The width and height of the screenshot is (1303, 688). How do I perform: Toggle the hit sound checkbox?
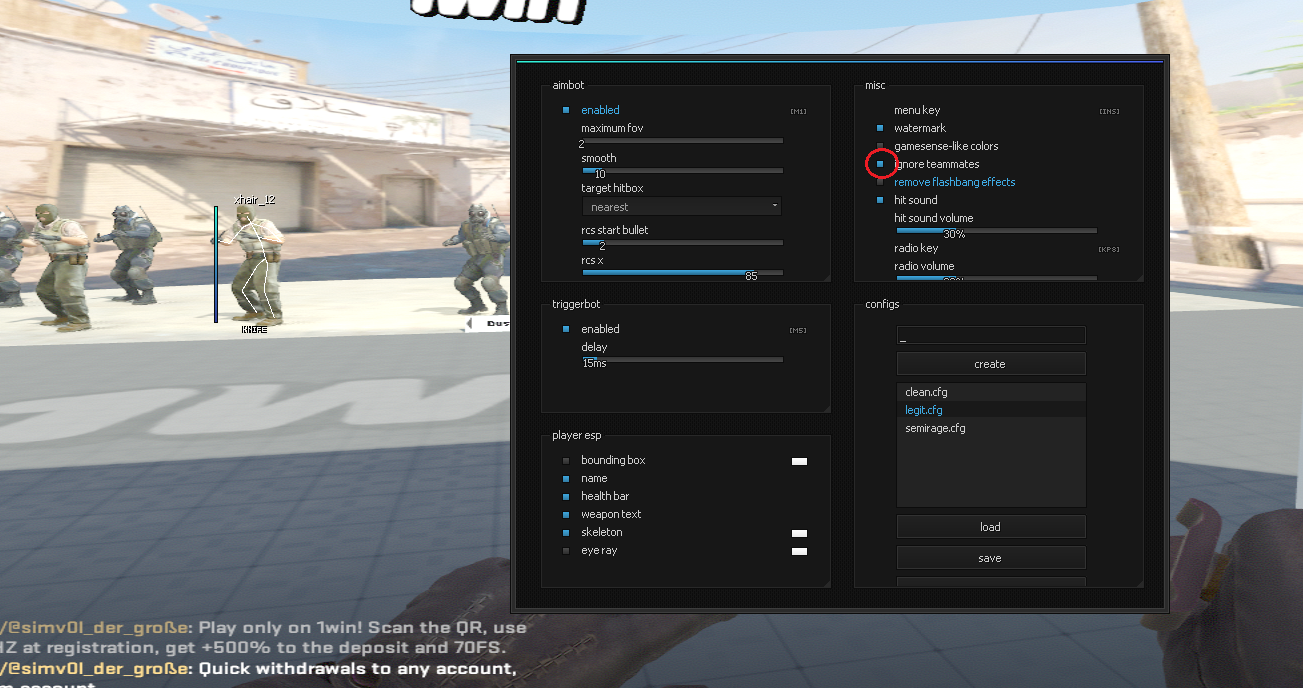880,200
